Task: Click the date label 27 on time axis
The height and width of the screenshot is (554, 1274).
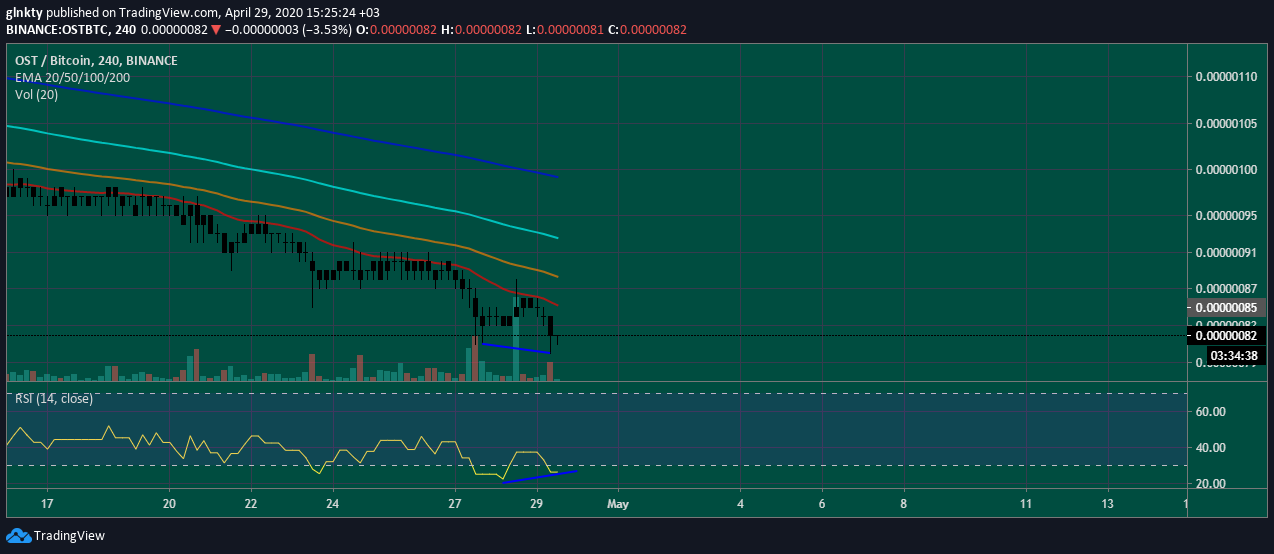Action: pos(455,503)
